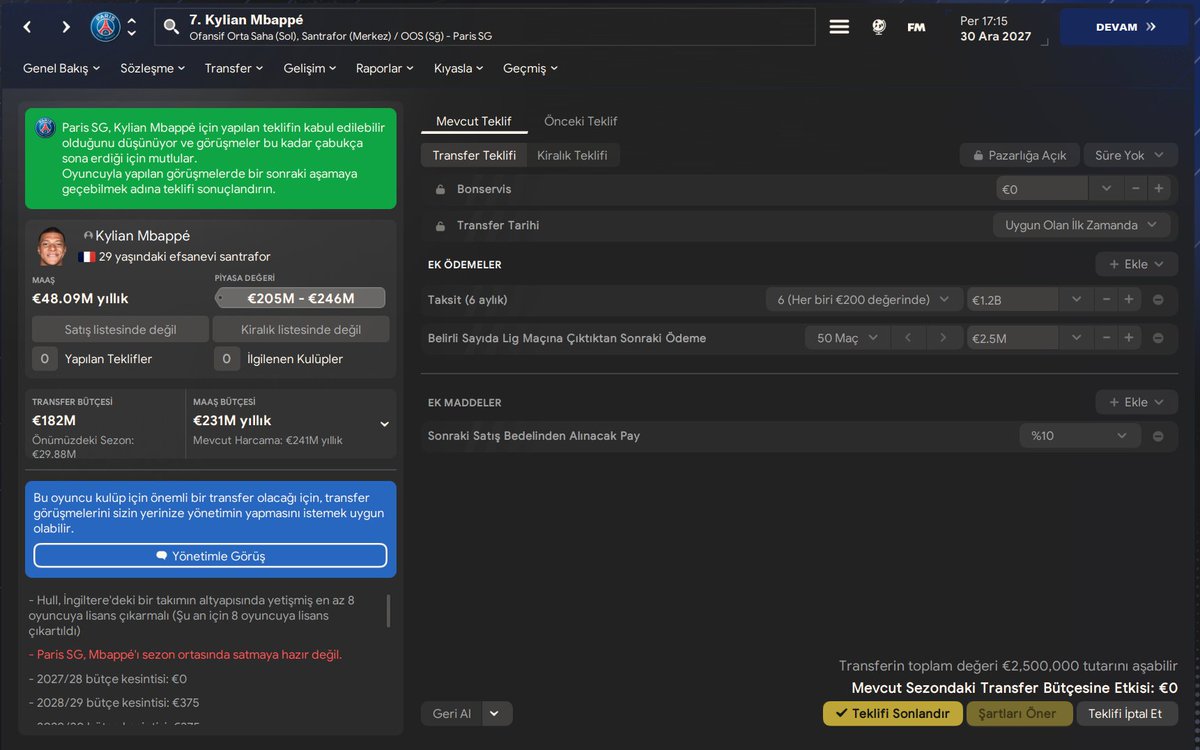Click the calendar corner icon by date

(x=1043, y=41)
